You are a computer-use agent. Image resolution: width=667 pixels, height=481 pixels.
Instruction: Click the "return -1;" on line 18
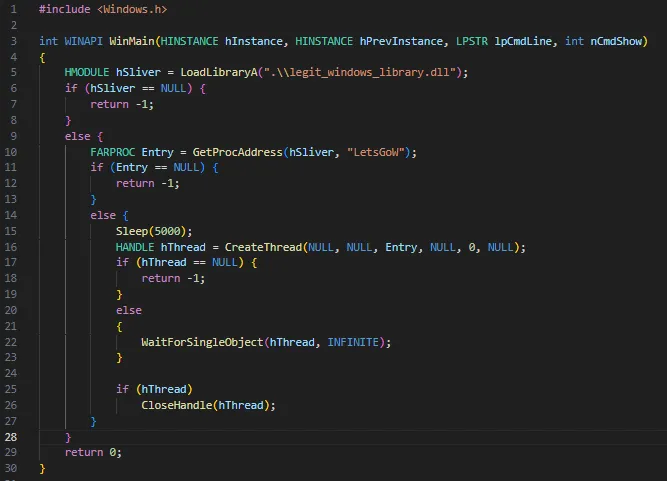click(173, 279)
